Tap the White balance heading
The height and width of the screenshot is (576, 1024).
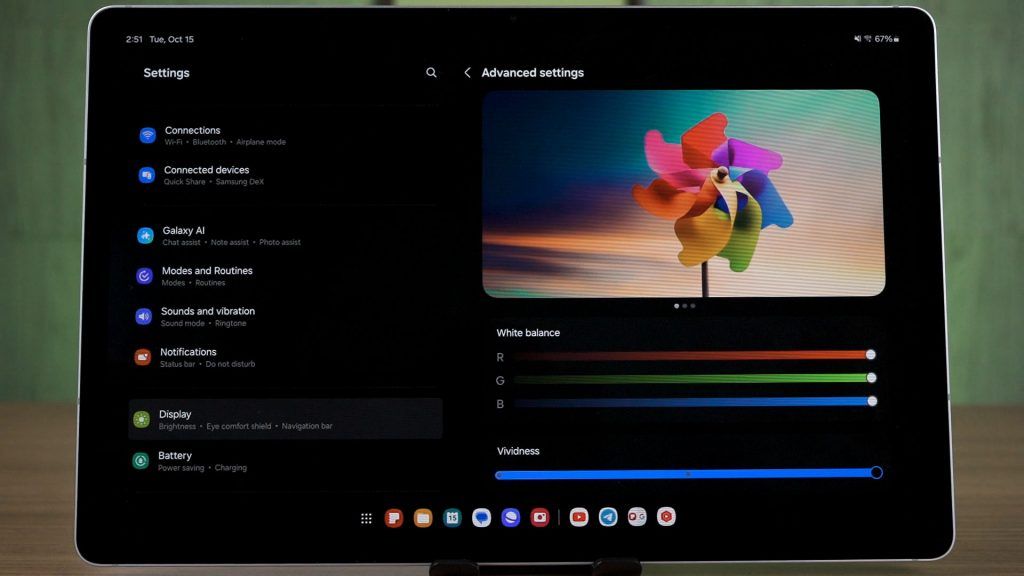click(528, 332)
